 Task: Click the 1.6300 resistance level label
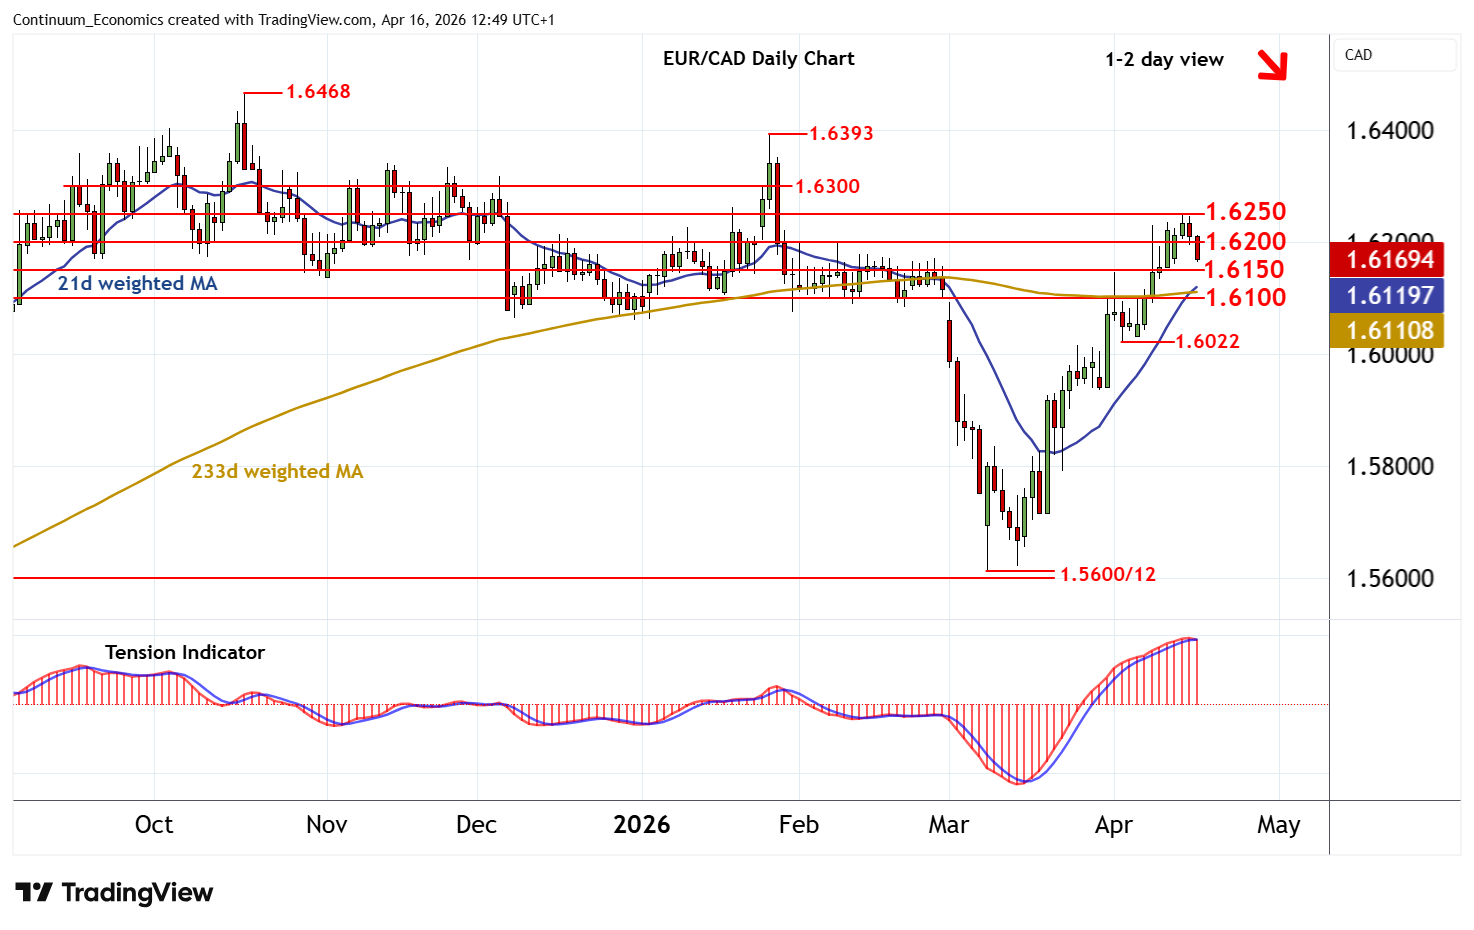coord(827,186)
